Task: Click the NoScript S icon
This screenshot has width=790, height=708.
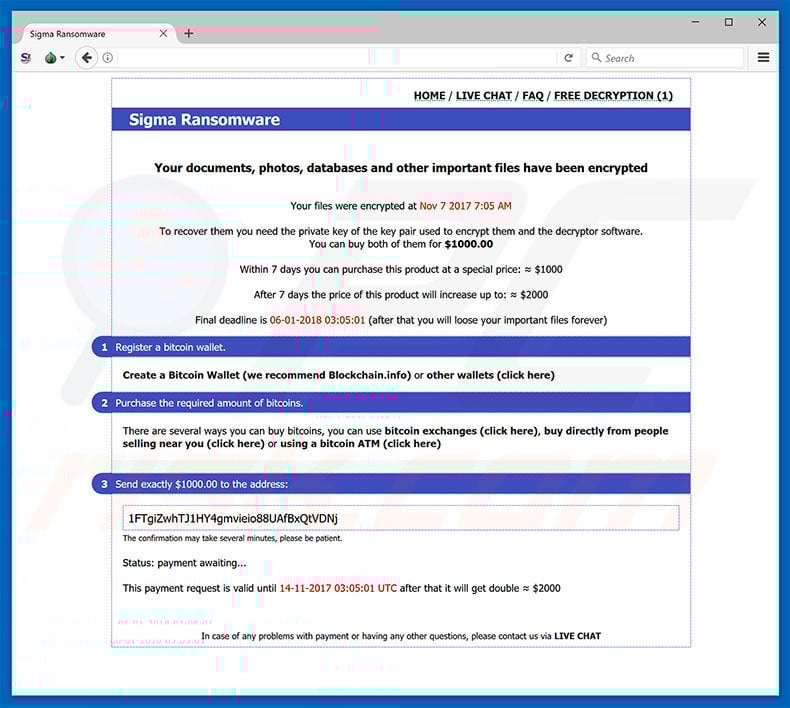Action: tap(26, 58)
